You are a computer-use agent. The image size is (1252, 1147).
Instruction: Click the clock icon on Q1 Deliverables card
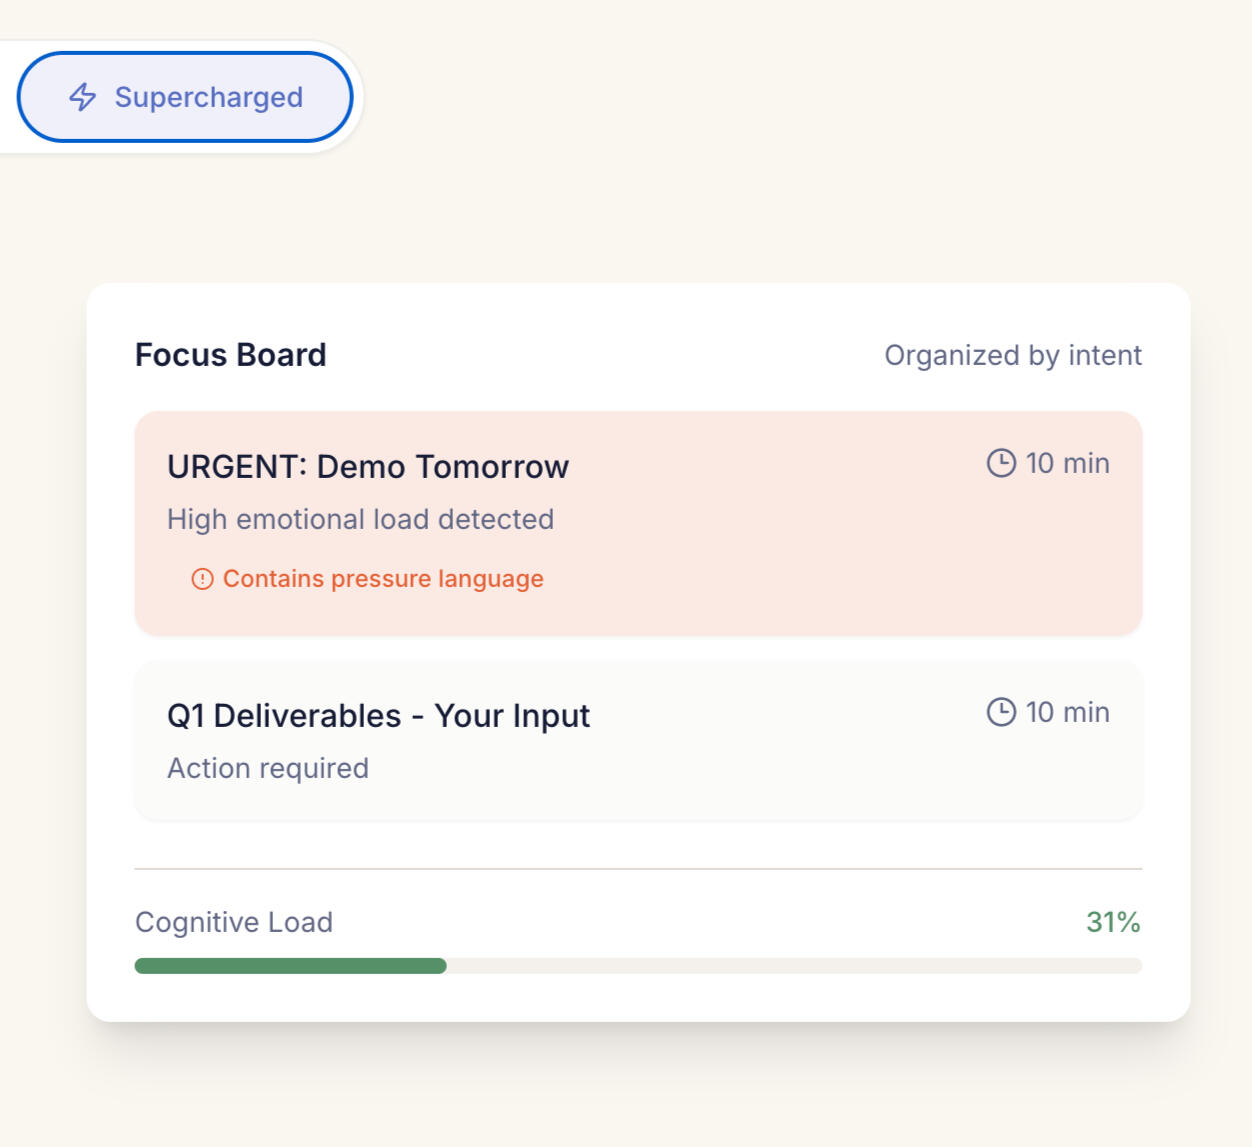(1001, 712)
